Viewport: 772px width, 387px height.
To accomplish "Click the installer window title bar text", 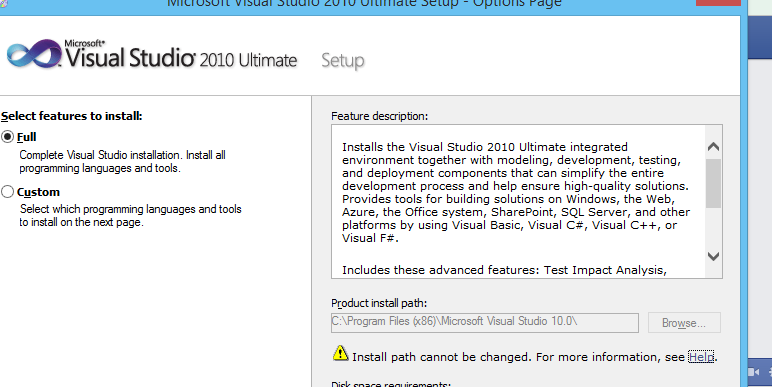I will [364, 3].
